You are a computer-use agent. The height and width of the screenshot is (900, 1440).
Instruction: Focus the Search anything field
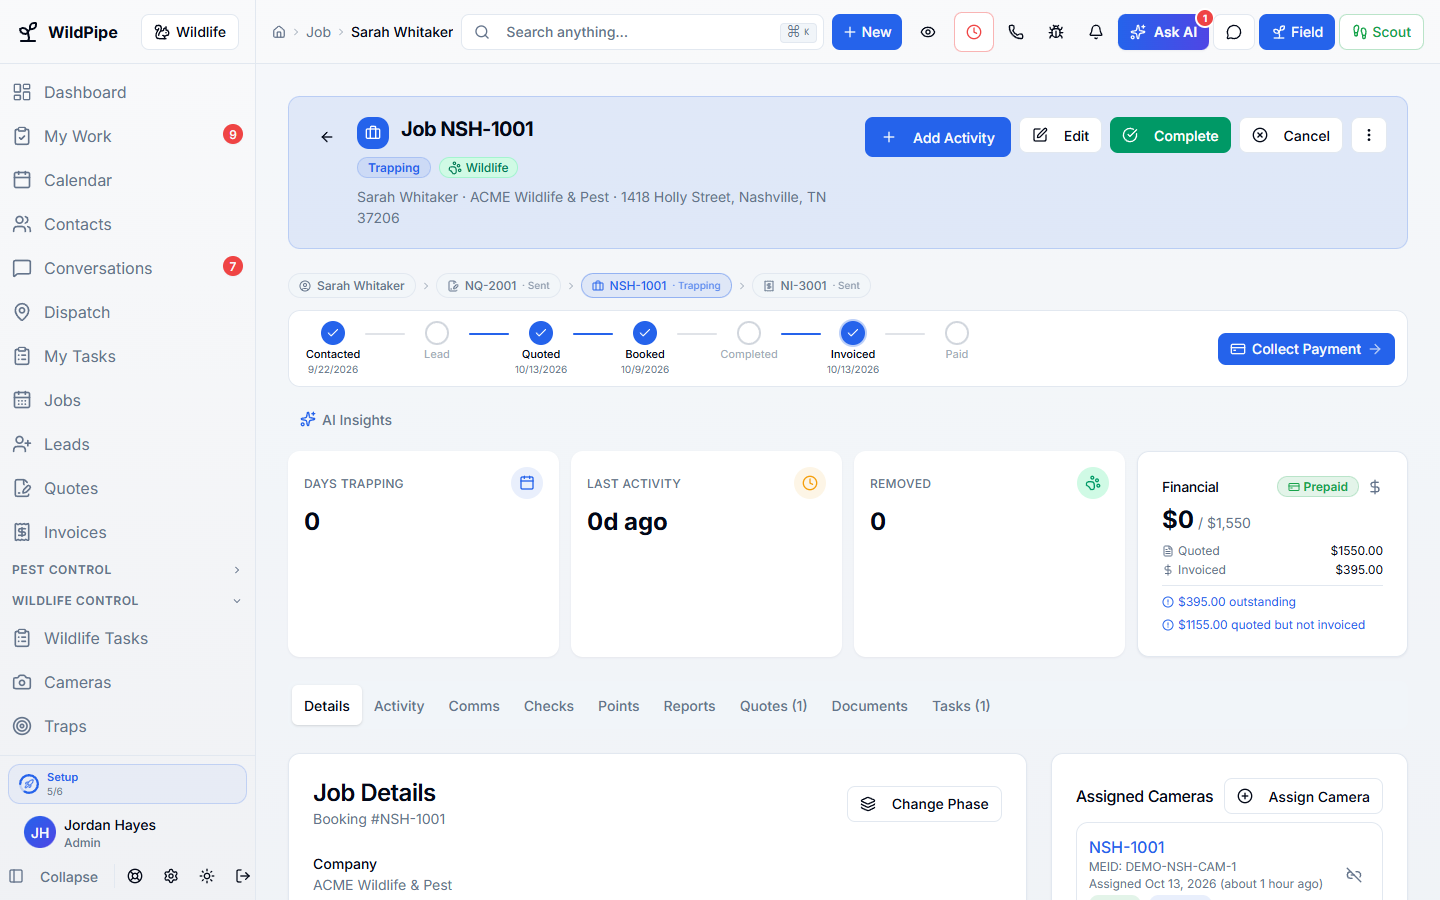point(642,32)
